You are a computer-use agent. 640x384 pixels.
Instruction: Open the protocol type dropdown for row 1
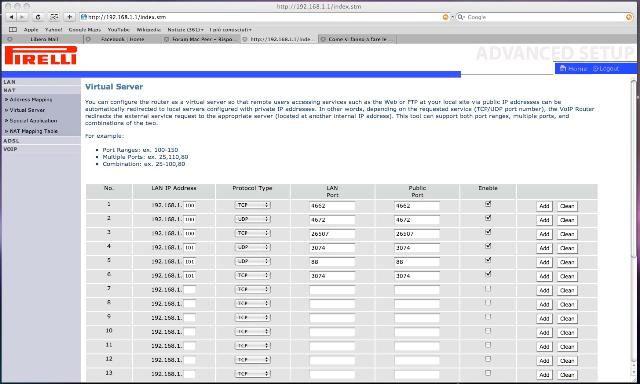253,205
